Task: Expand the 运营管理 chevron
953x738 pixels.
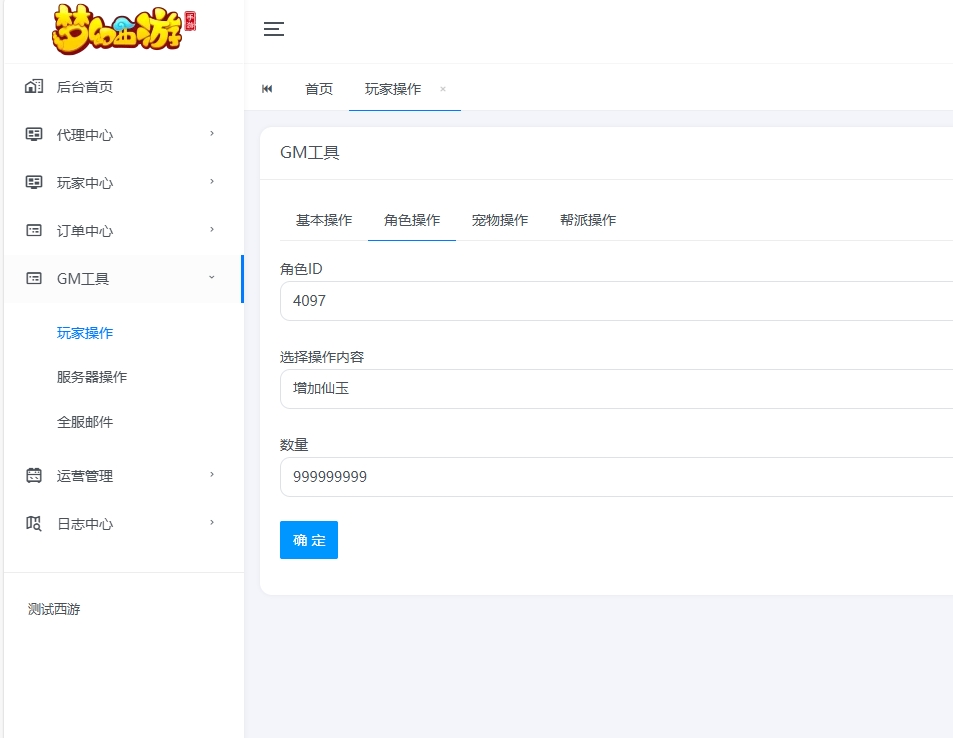Action: (212, 474)
